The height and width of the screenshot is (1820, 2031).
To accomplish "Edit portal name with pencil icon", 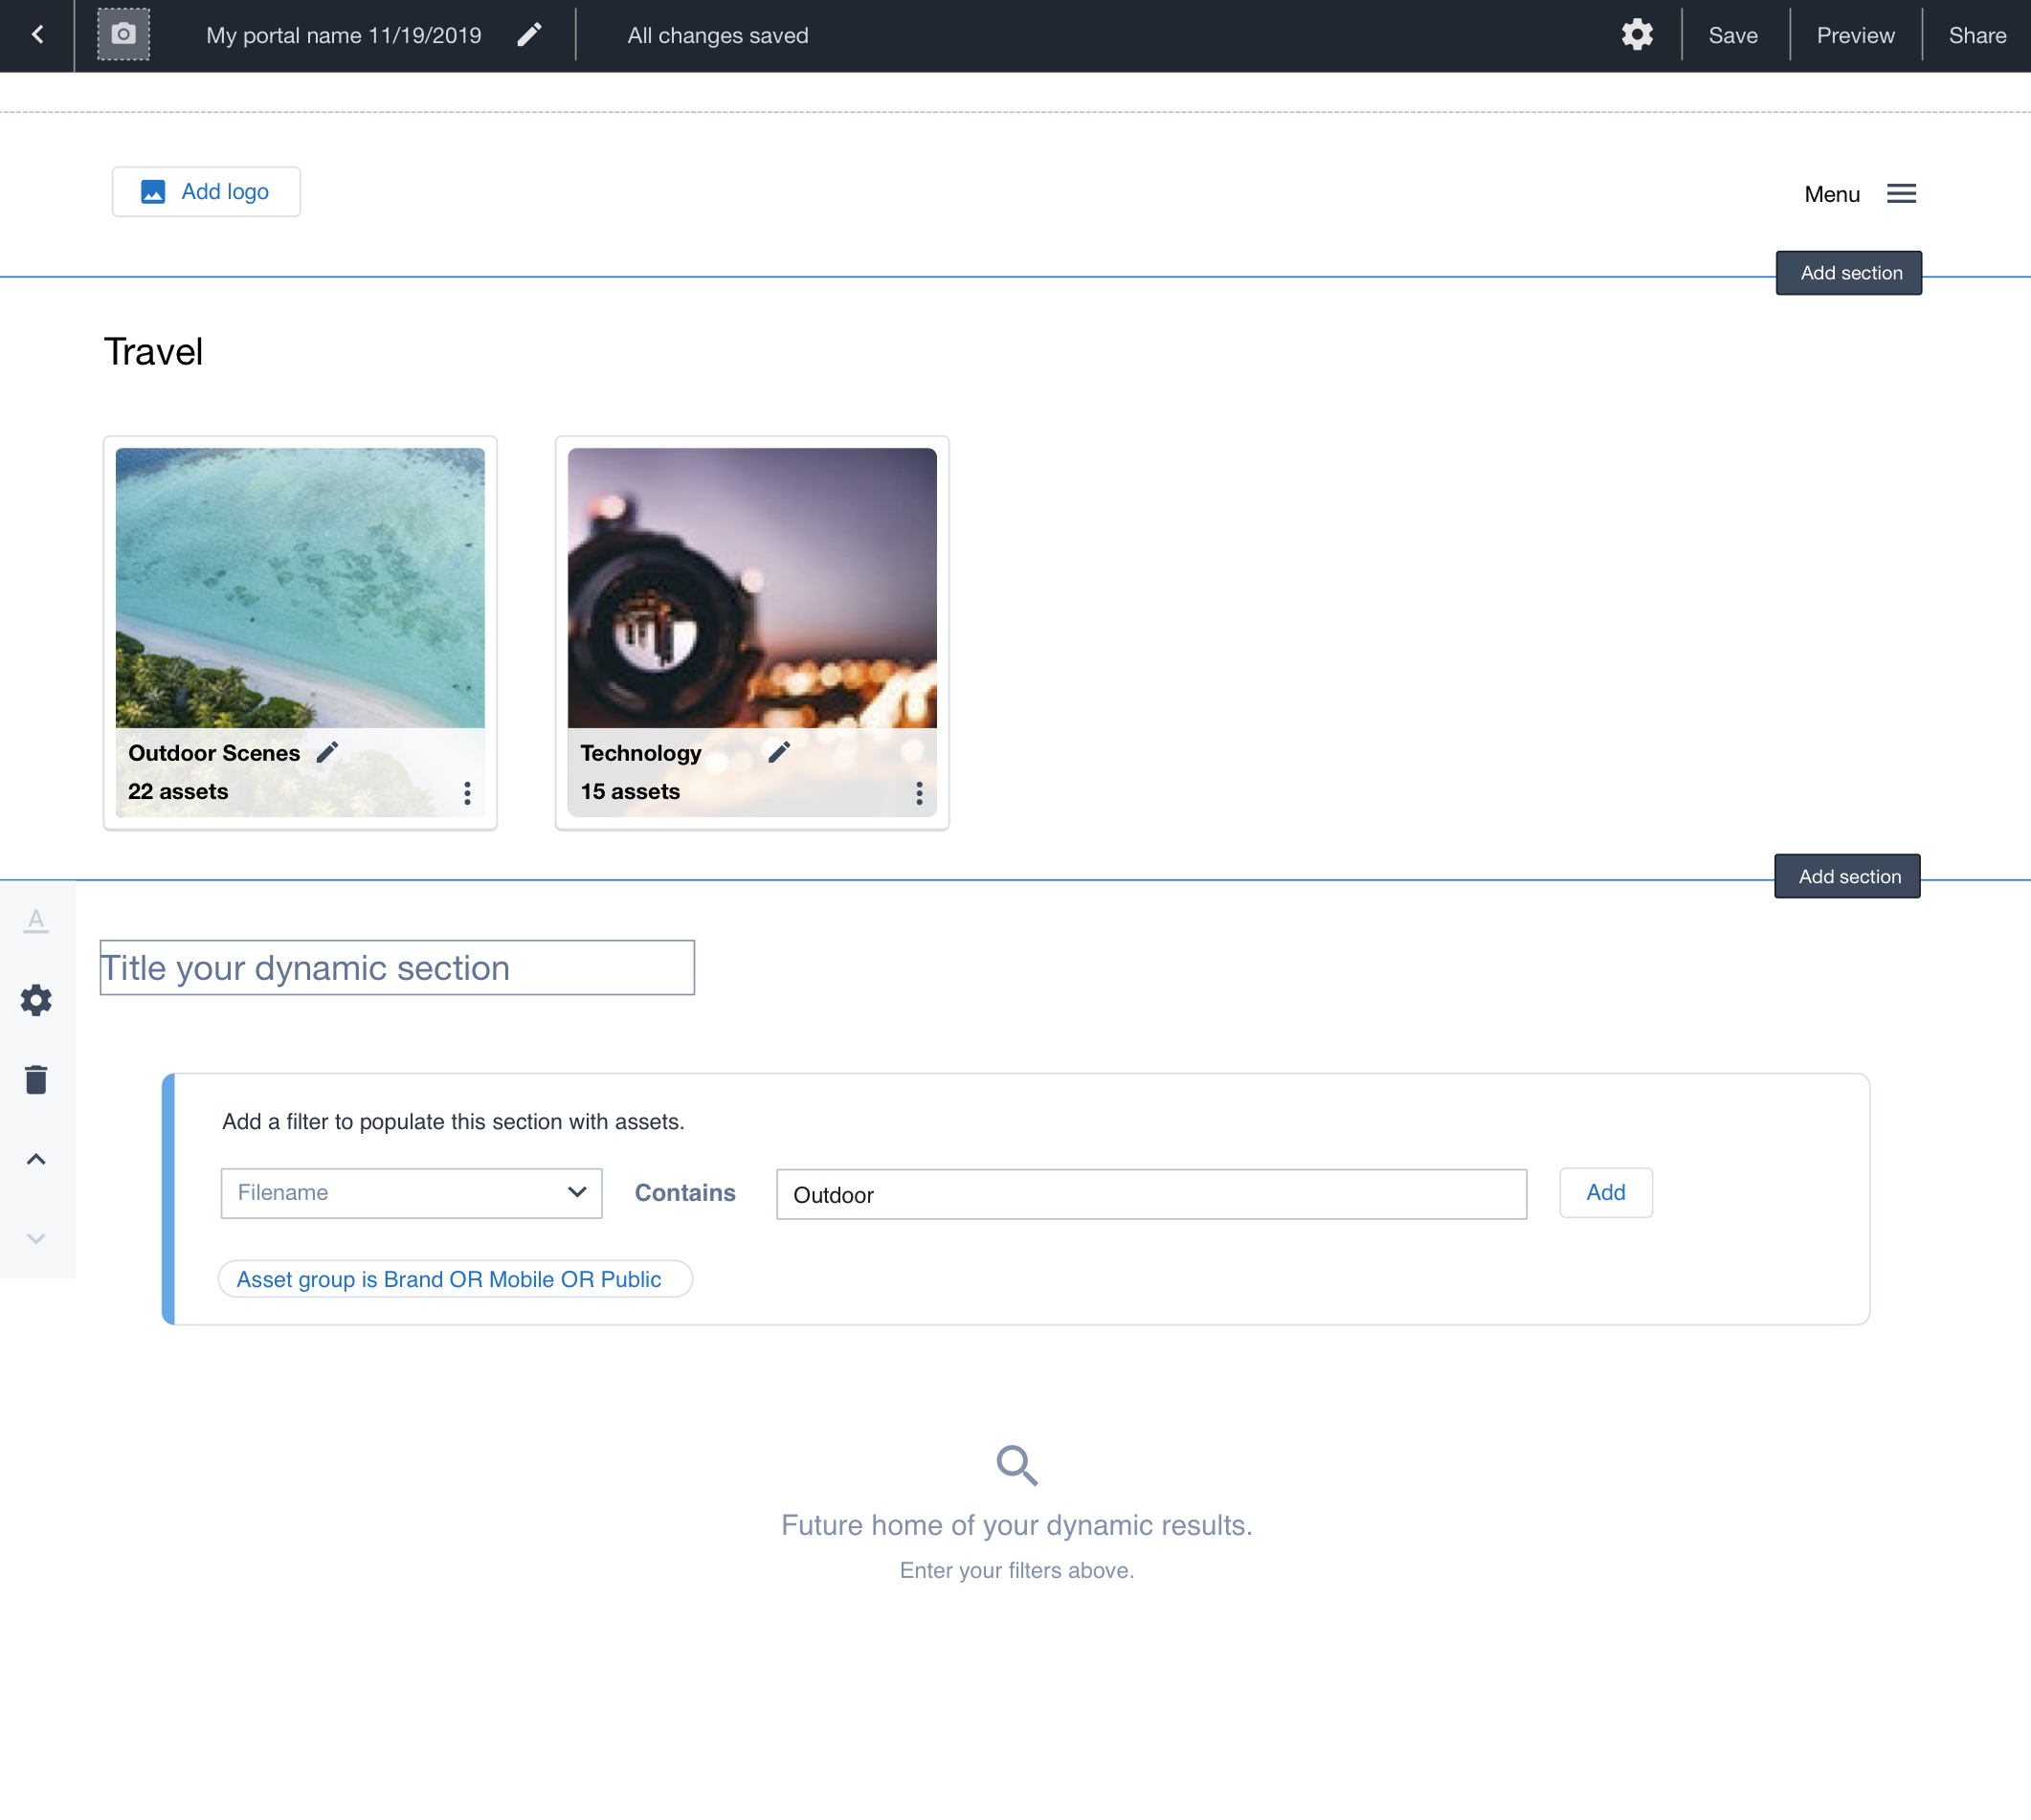I will click(x=529, y=35).
